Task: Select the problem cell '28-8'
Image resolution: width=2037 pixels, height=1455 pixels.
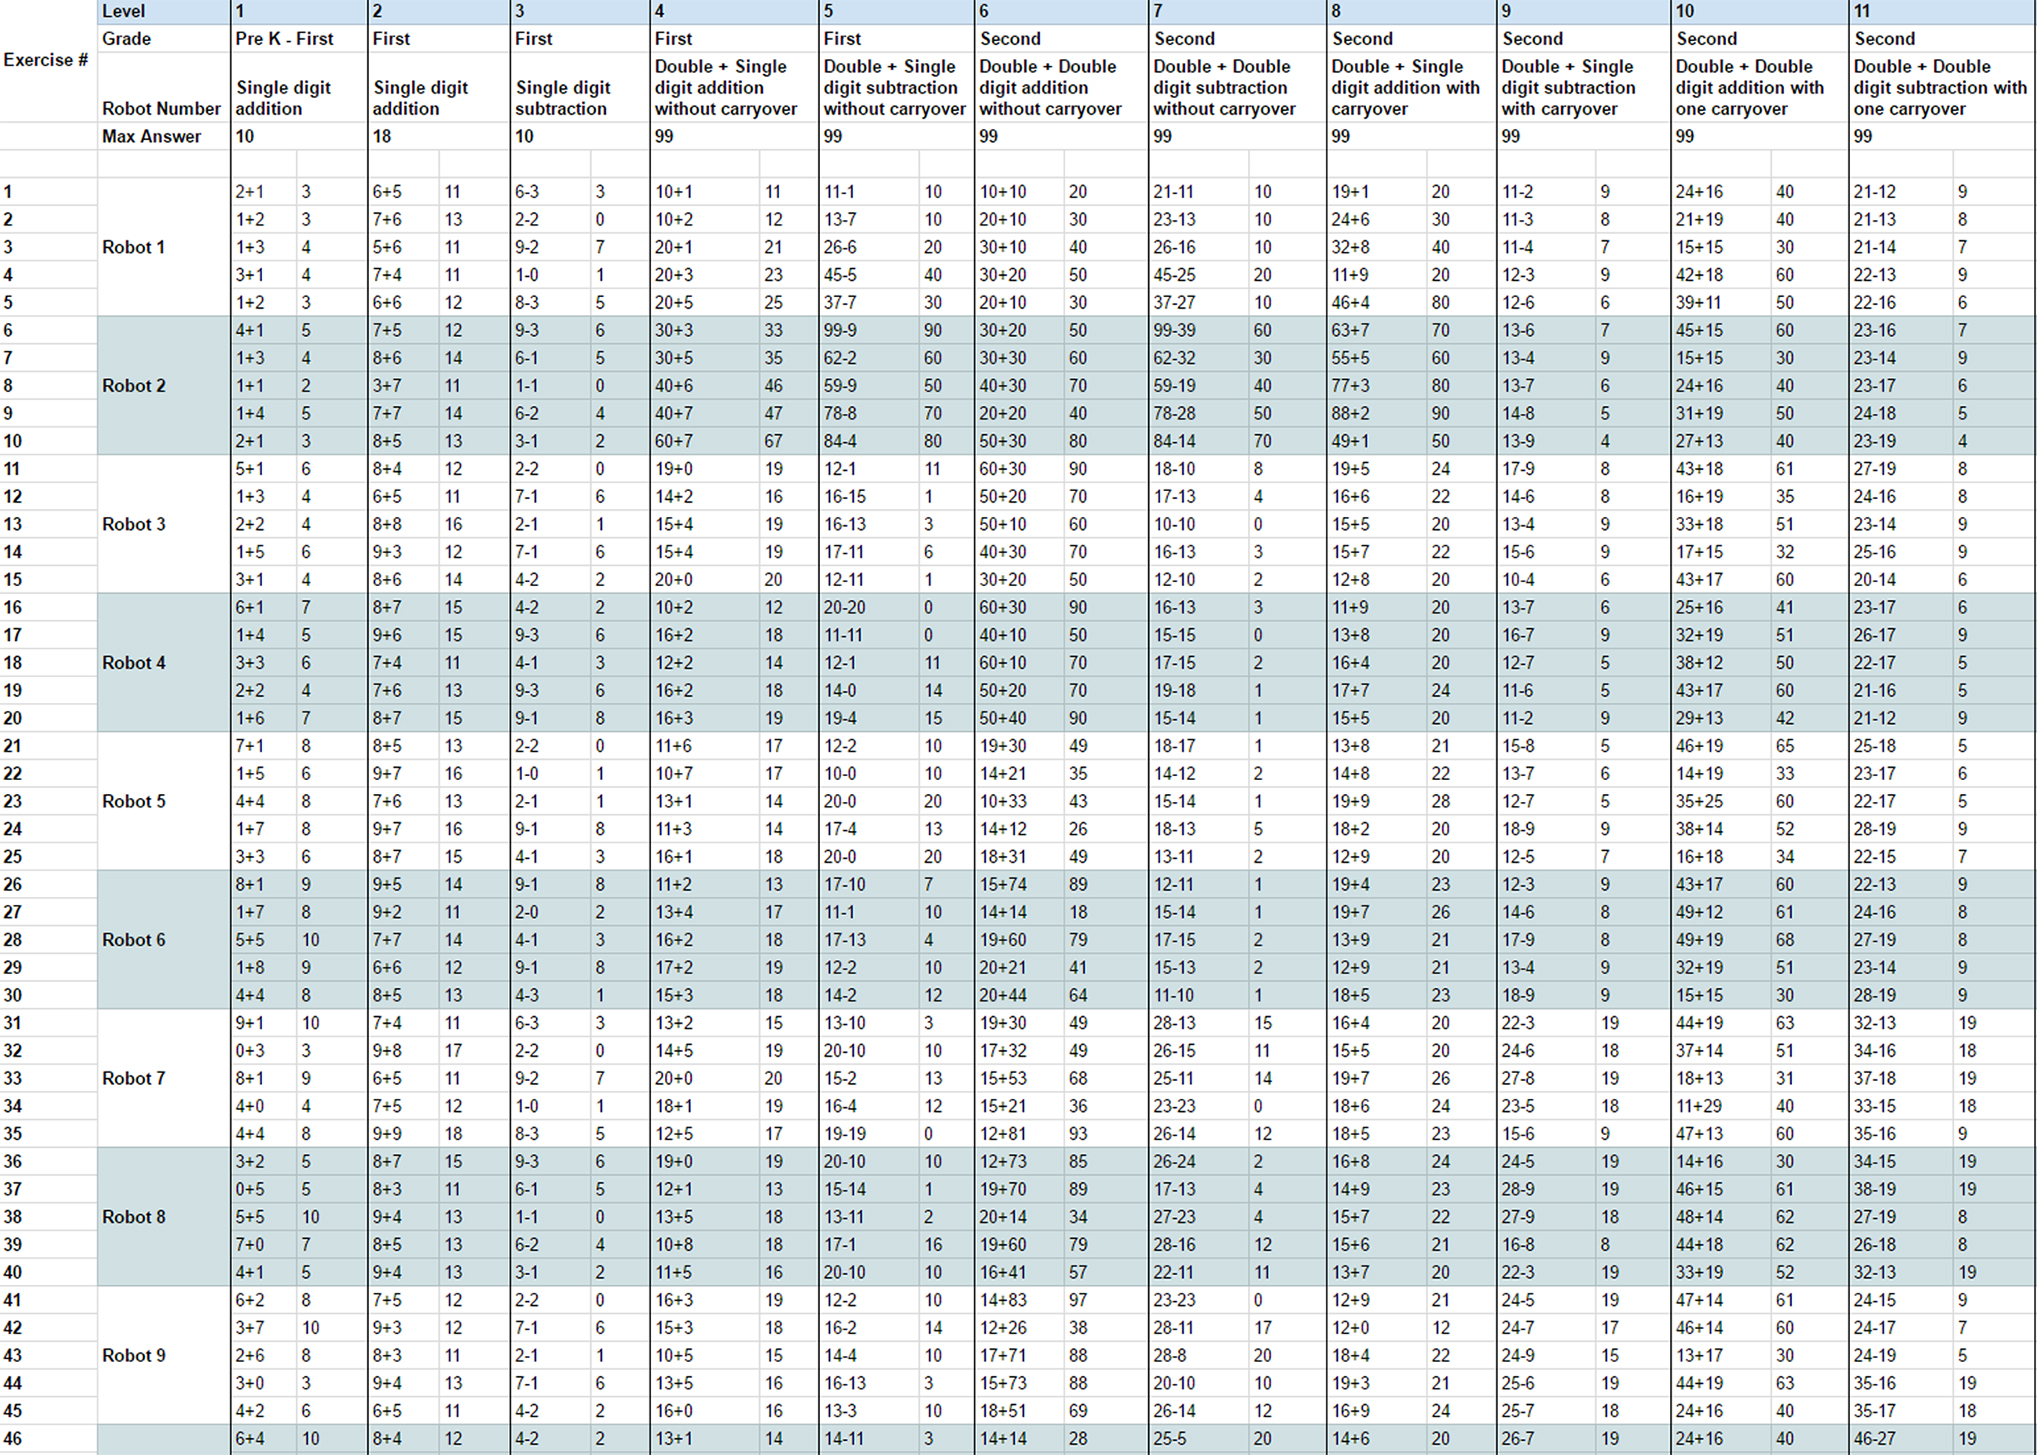Action: [1198, 1355]
